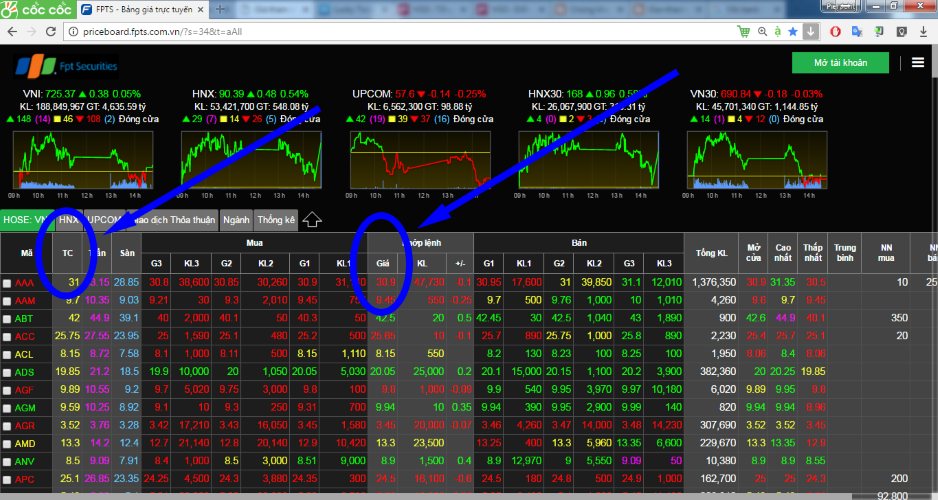Open the VN30 index chart
The width and height of the screenshot is (938, 500).
[757, 160]
